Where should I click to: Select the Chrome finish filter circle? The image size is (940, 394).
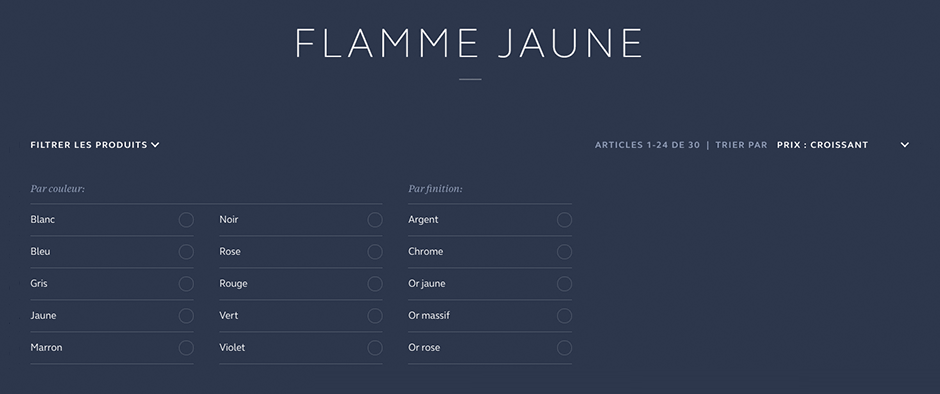[x=564, y=252]
